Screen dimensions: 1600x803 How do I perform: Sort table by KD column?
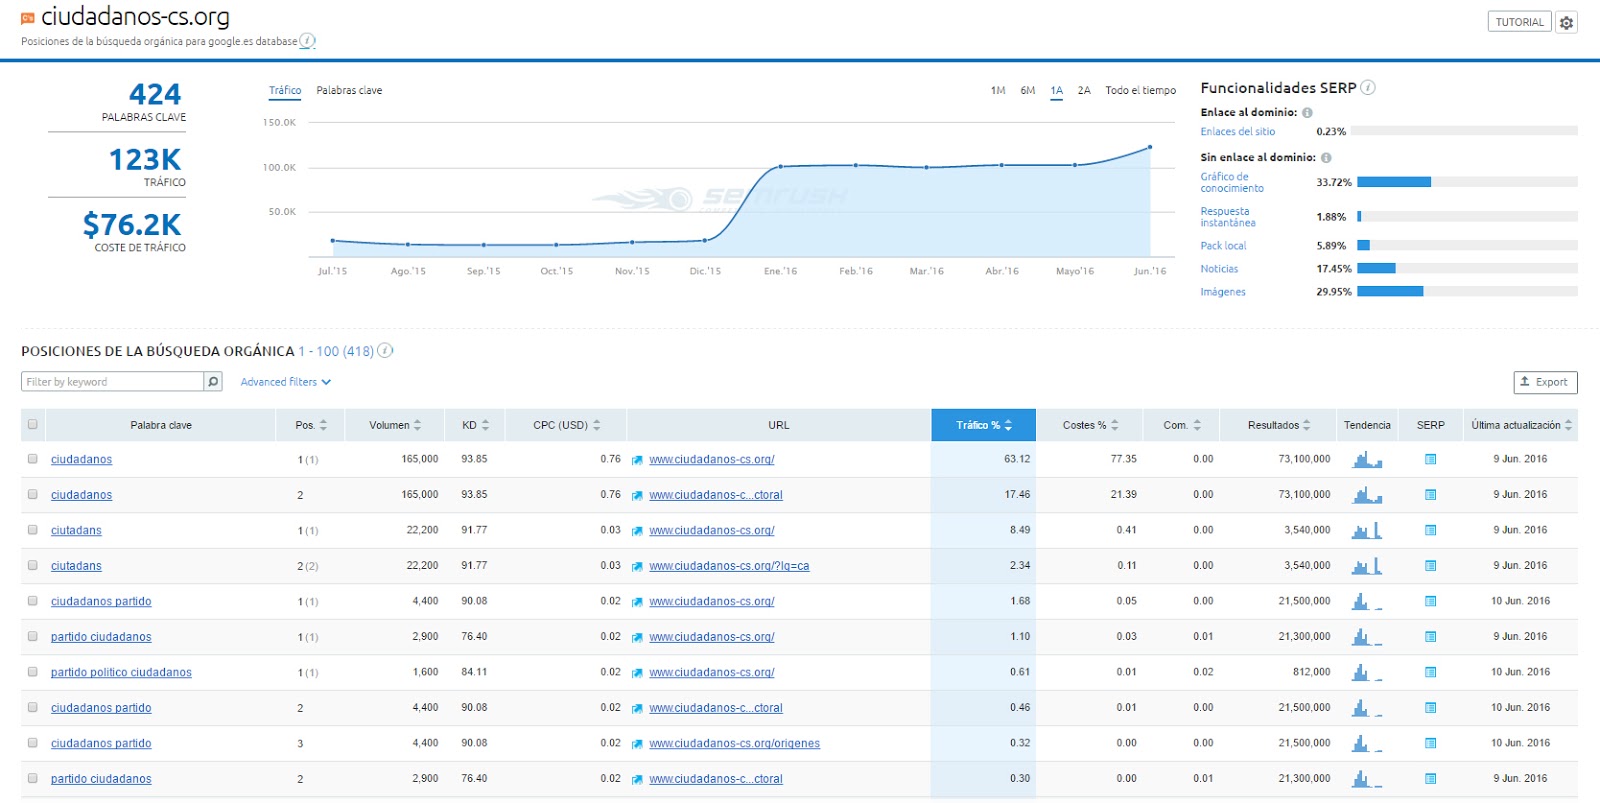tap(475, 425)
